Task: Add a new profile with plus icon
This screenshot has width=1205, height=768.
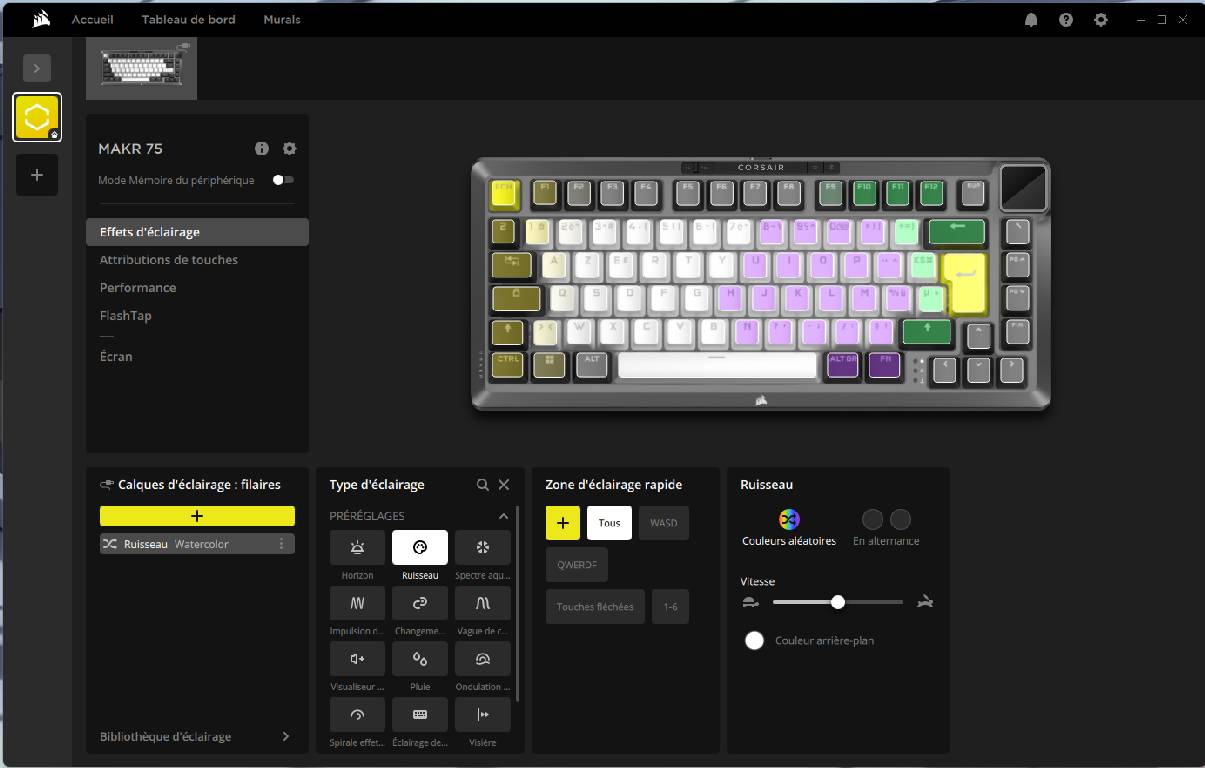Action: click(x=37, y=175)
